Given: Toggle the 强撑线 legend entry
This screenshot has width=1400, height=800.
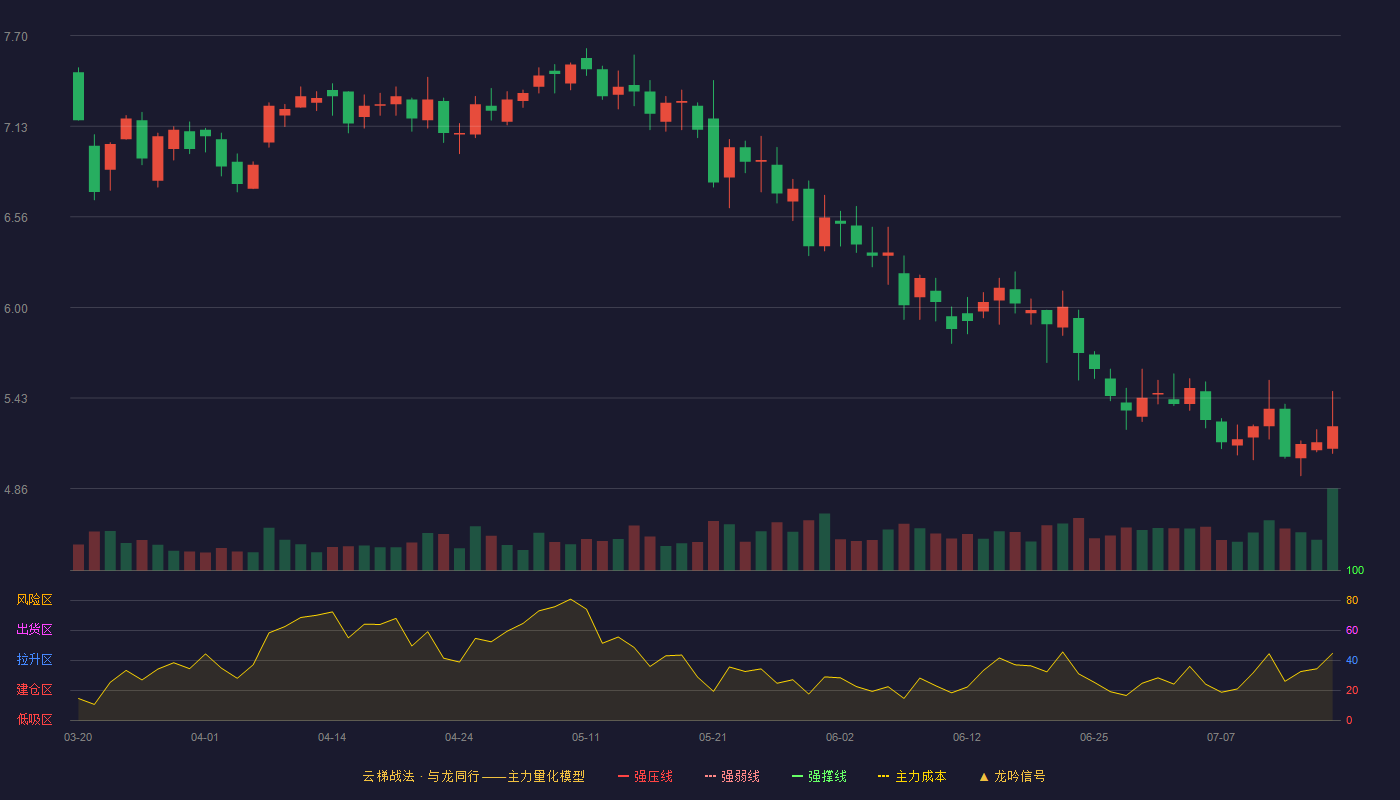Looking at the screenshot, I should pos(819,776).
